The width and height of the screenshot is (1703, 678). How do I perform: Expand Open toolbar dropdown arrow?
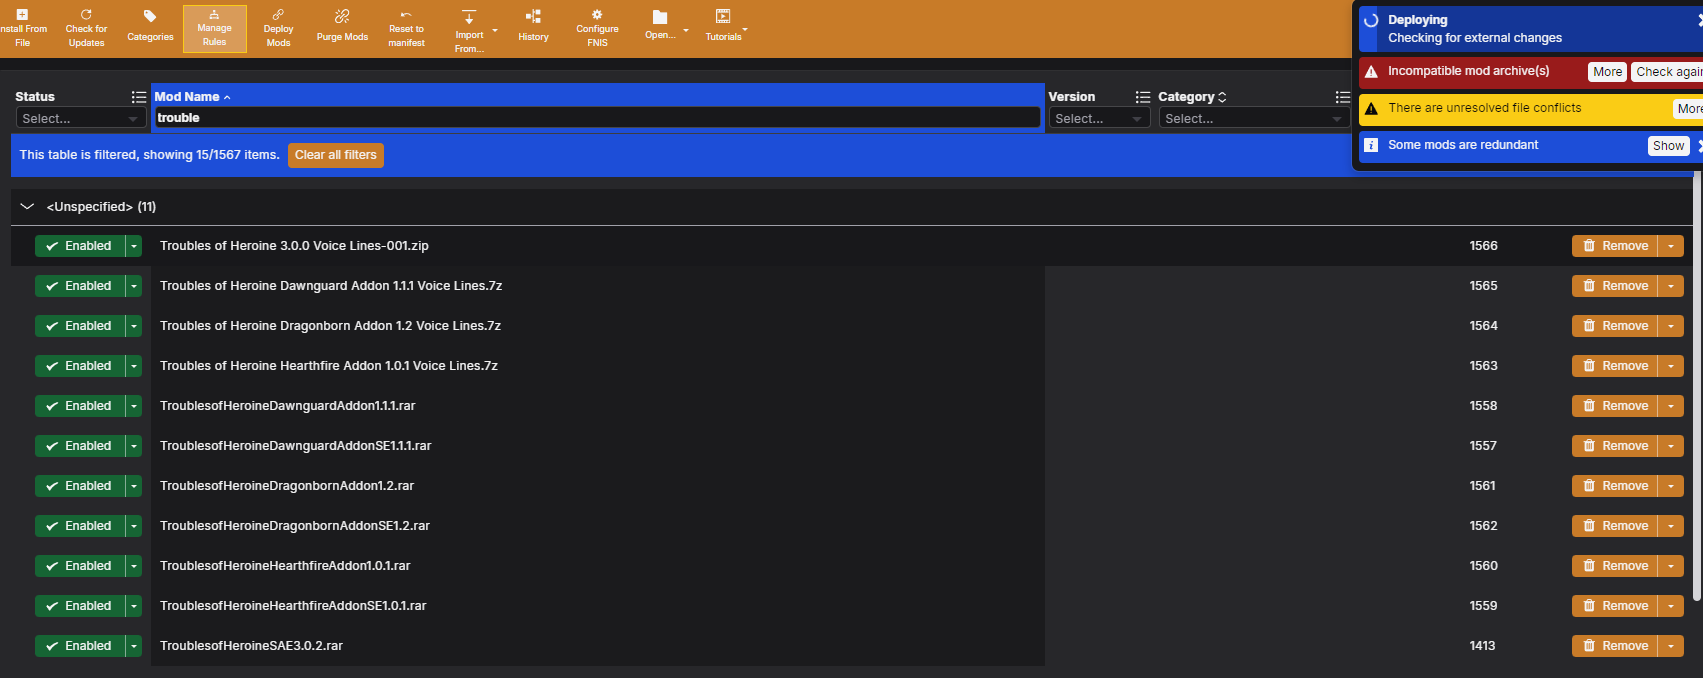click(686, 30)
